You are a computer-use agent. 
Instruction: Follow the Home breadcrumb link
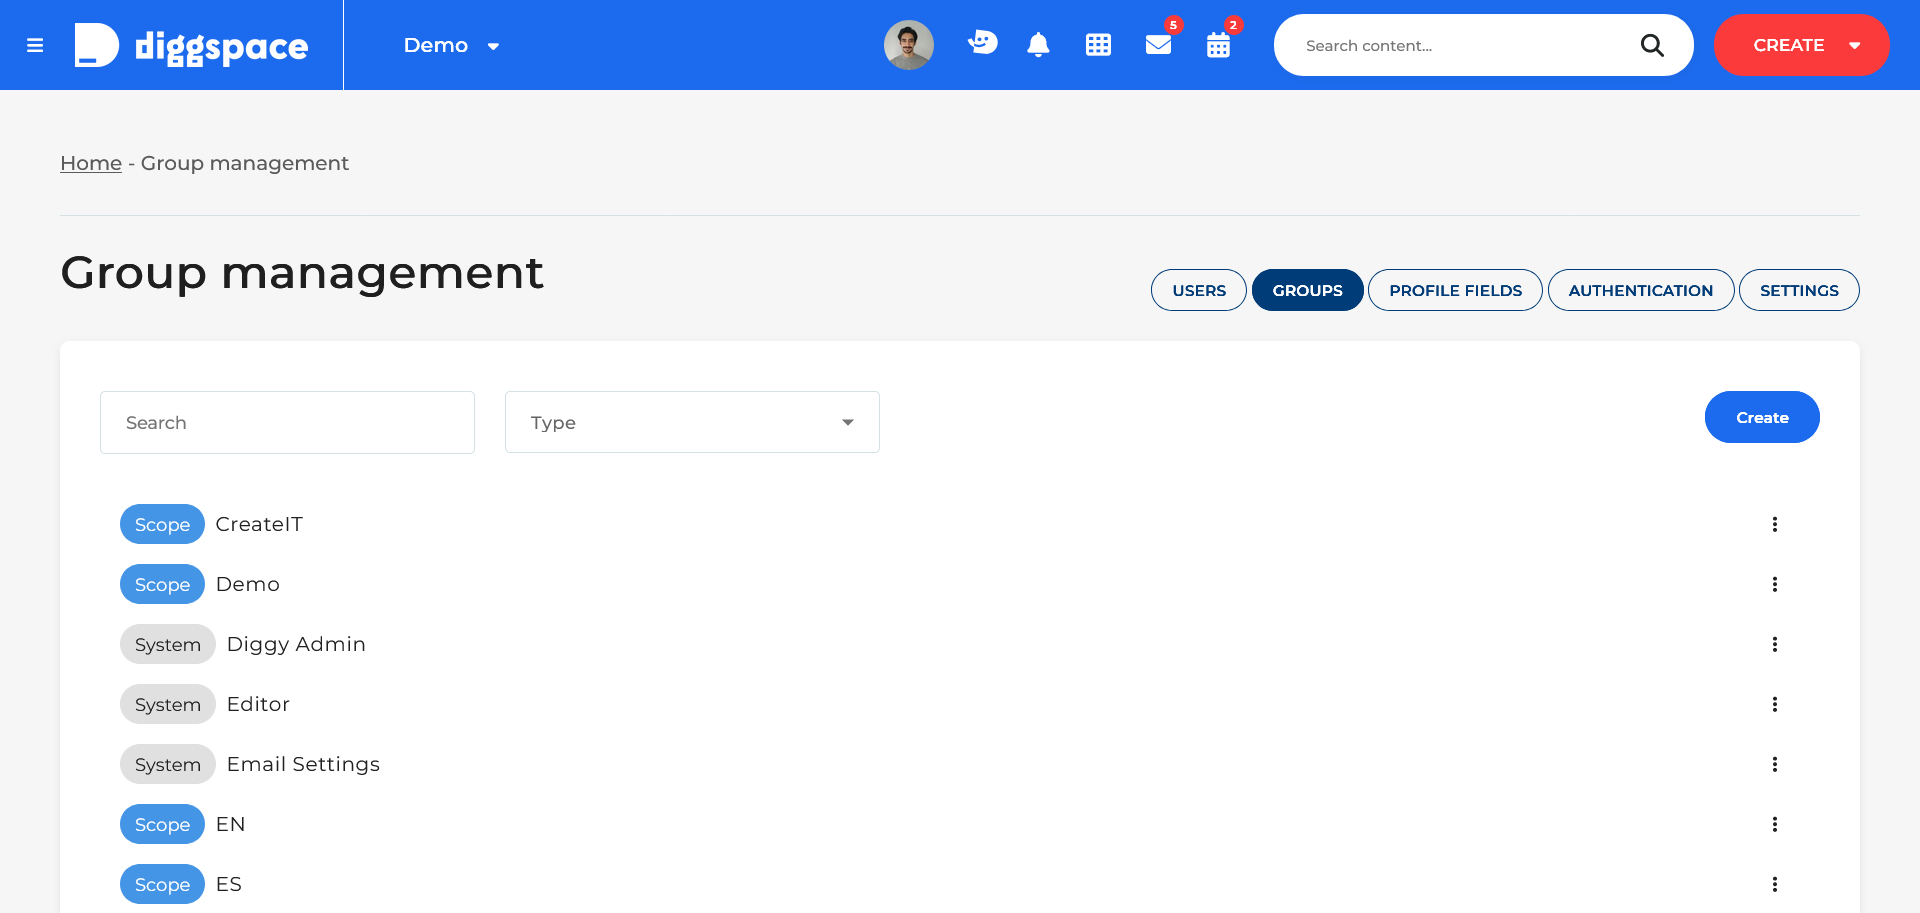[91, 163]
